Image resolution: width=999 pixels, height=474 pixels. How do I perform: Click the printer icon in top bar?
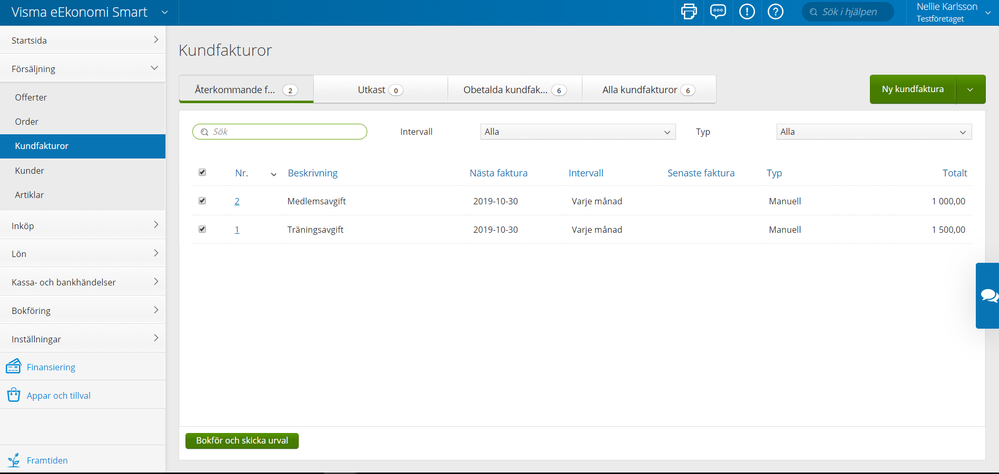tap(688, 12)
